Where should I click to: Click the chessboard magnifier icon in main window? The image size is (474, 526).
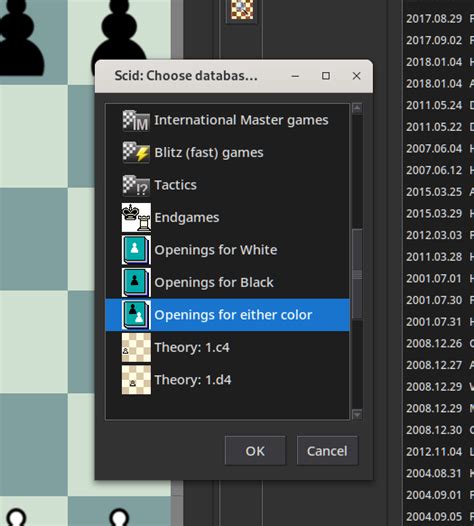tap(242, 9)
